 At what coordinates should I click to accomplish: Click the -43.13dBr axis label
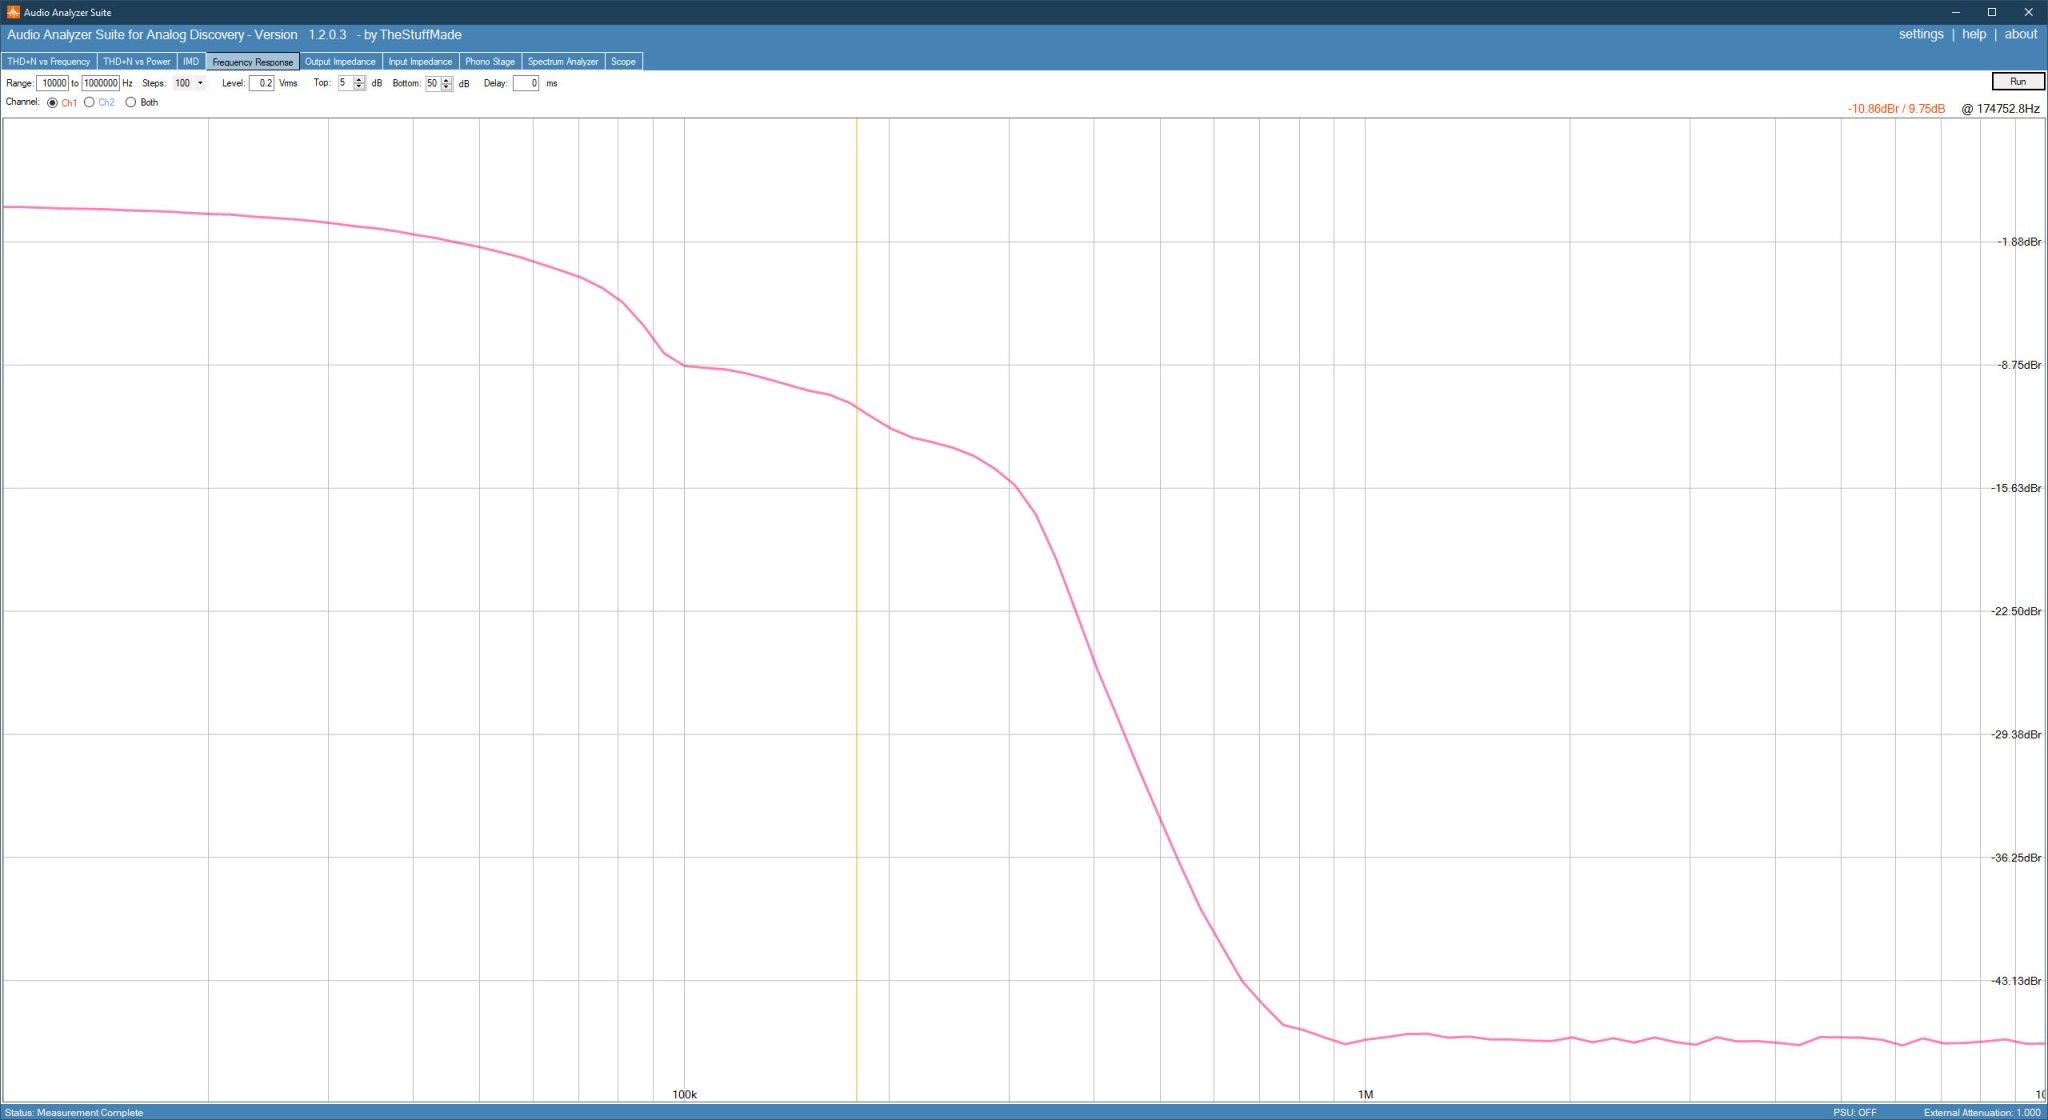click(2017, 981)
